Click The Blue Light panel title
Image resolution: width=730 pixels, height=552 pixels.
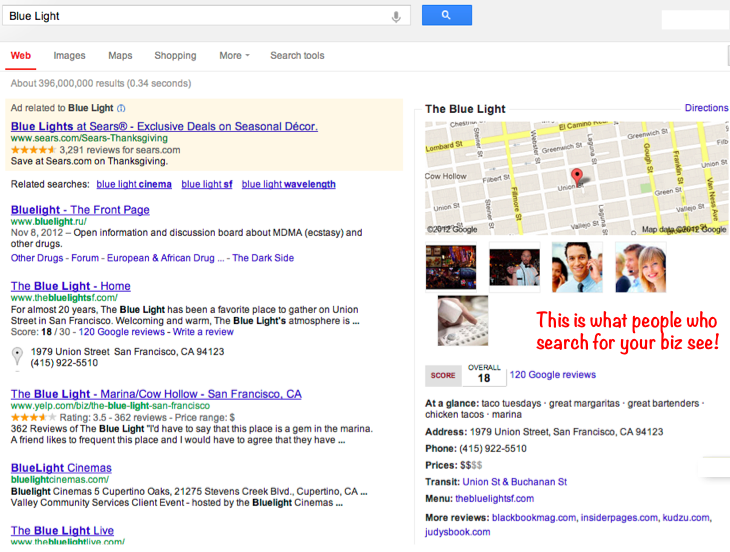[465, 109]
